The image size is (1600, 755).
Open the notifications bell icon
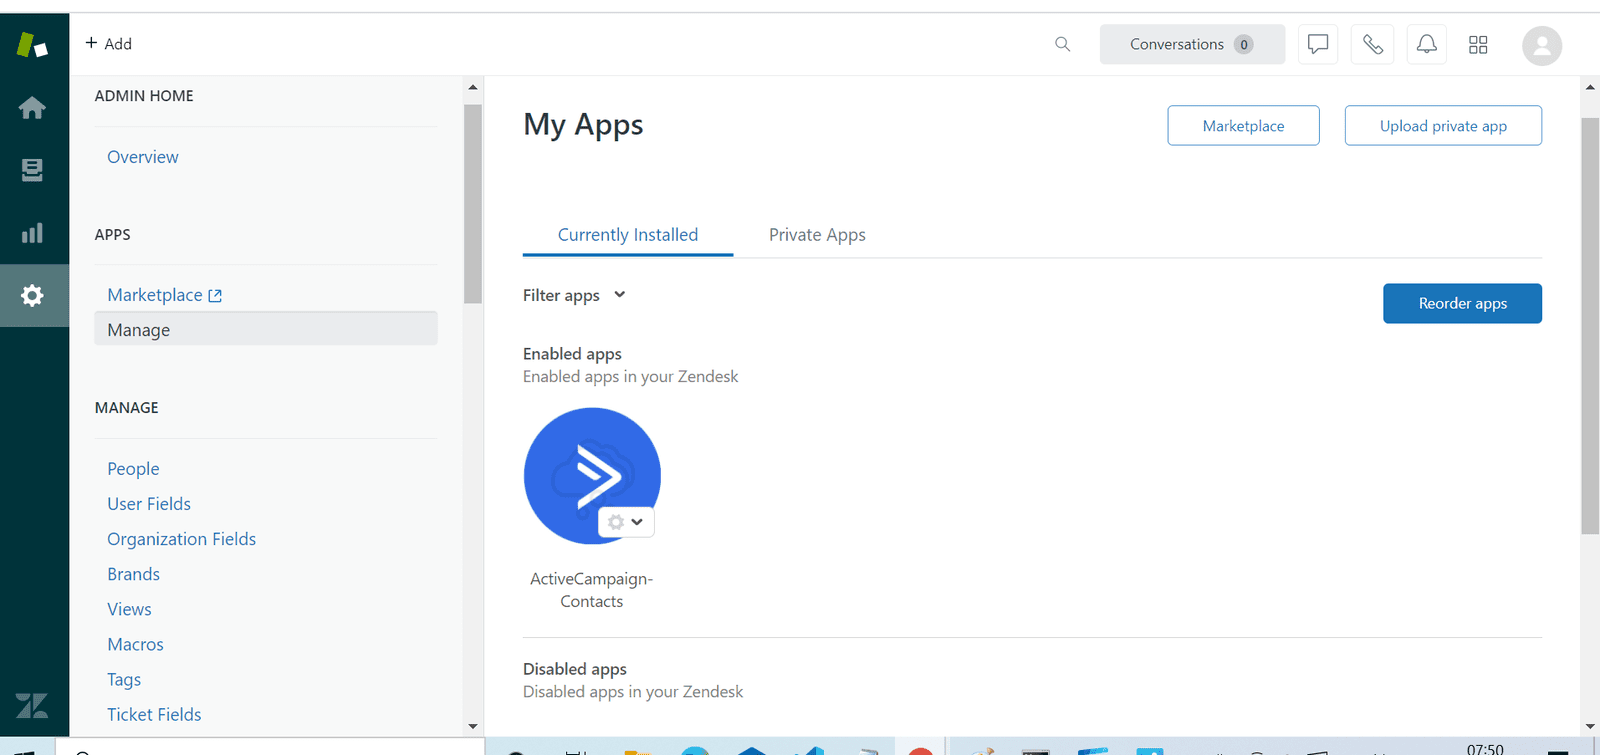point(1426,44)
